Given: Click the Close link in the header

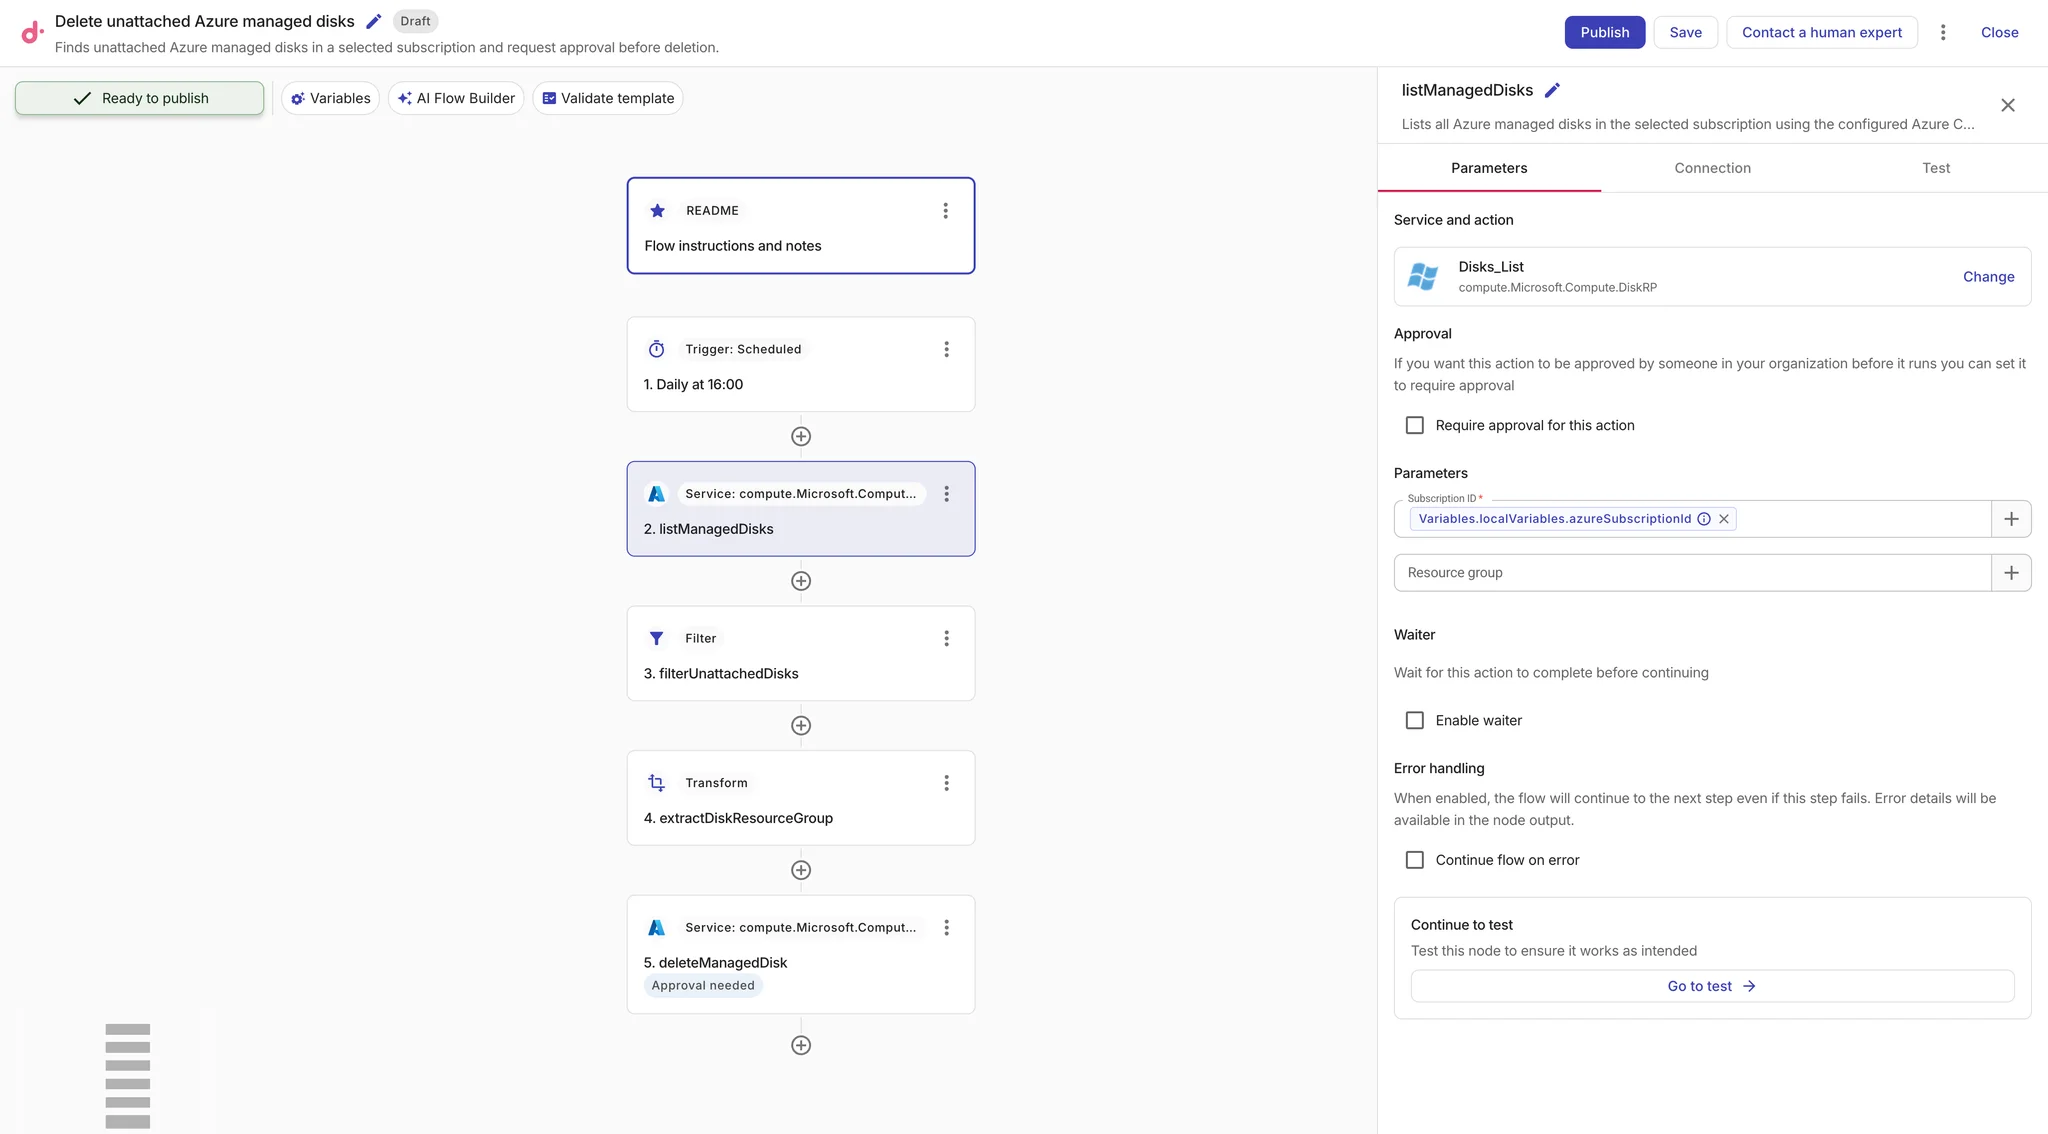Looking at the screenshot, I should [x=1999, y=32].
